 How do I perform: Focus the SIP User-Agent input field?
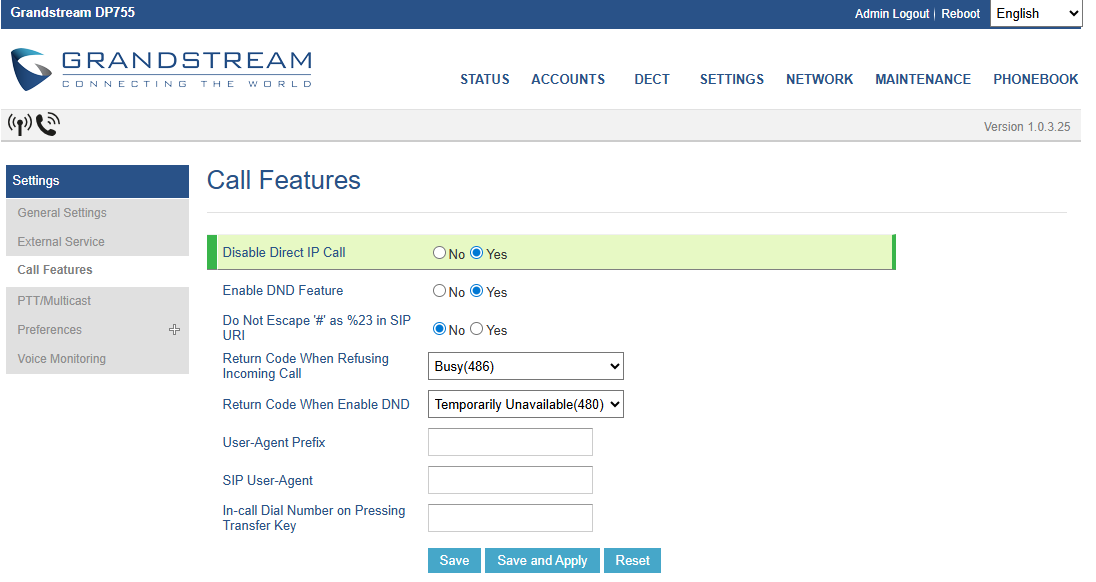(x=510, y=480)
